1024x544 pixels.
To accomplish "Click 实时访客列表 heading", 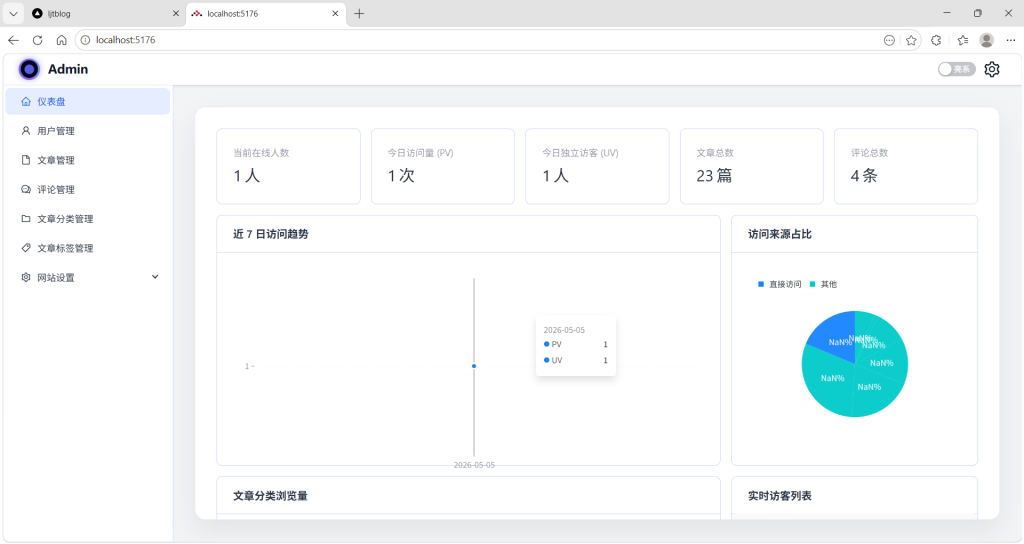I will coord(780,496).
